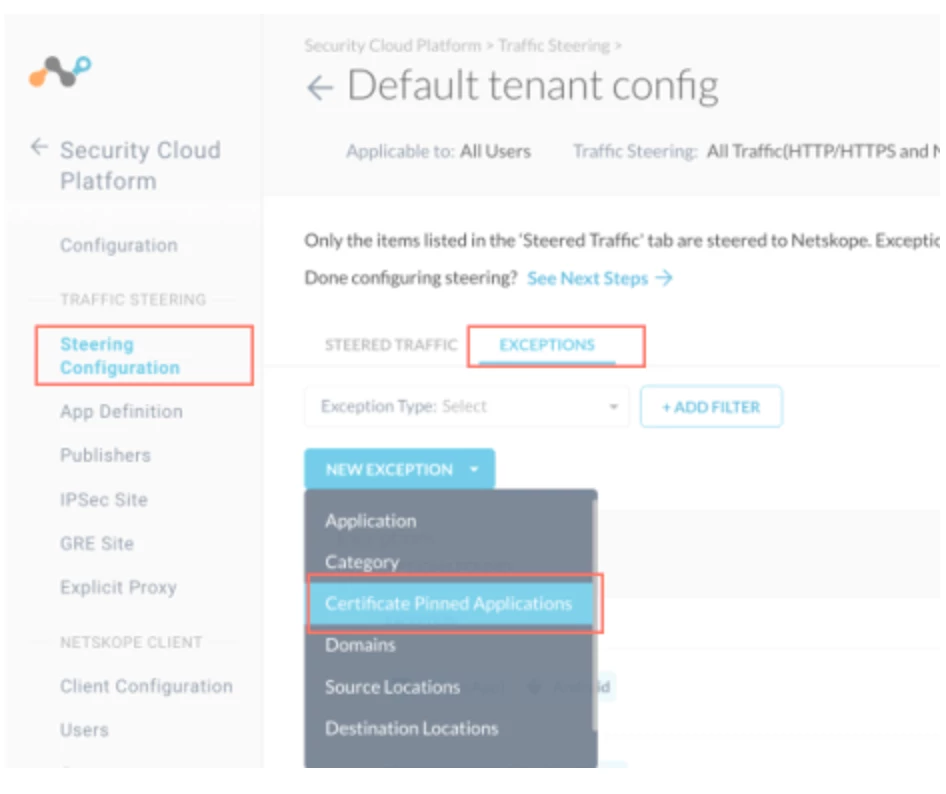This screenshot has width=946, height=794.
Task: Select Category in the exception menu
Action: (362, 562)
